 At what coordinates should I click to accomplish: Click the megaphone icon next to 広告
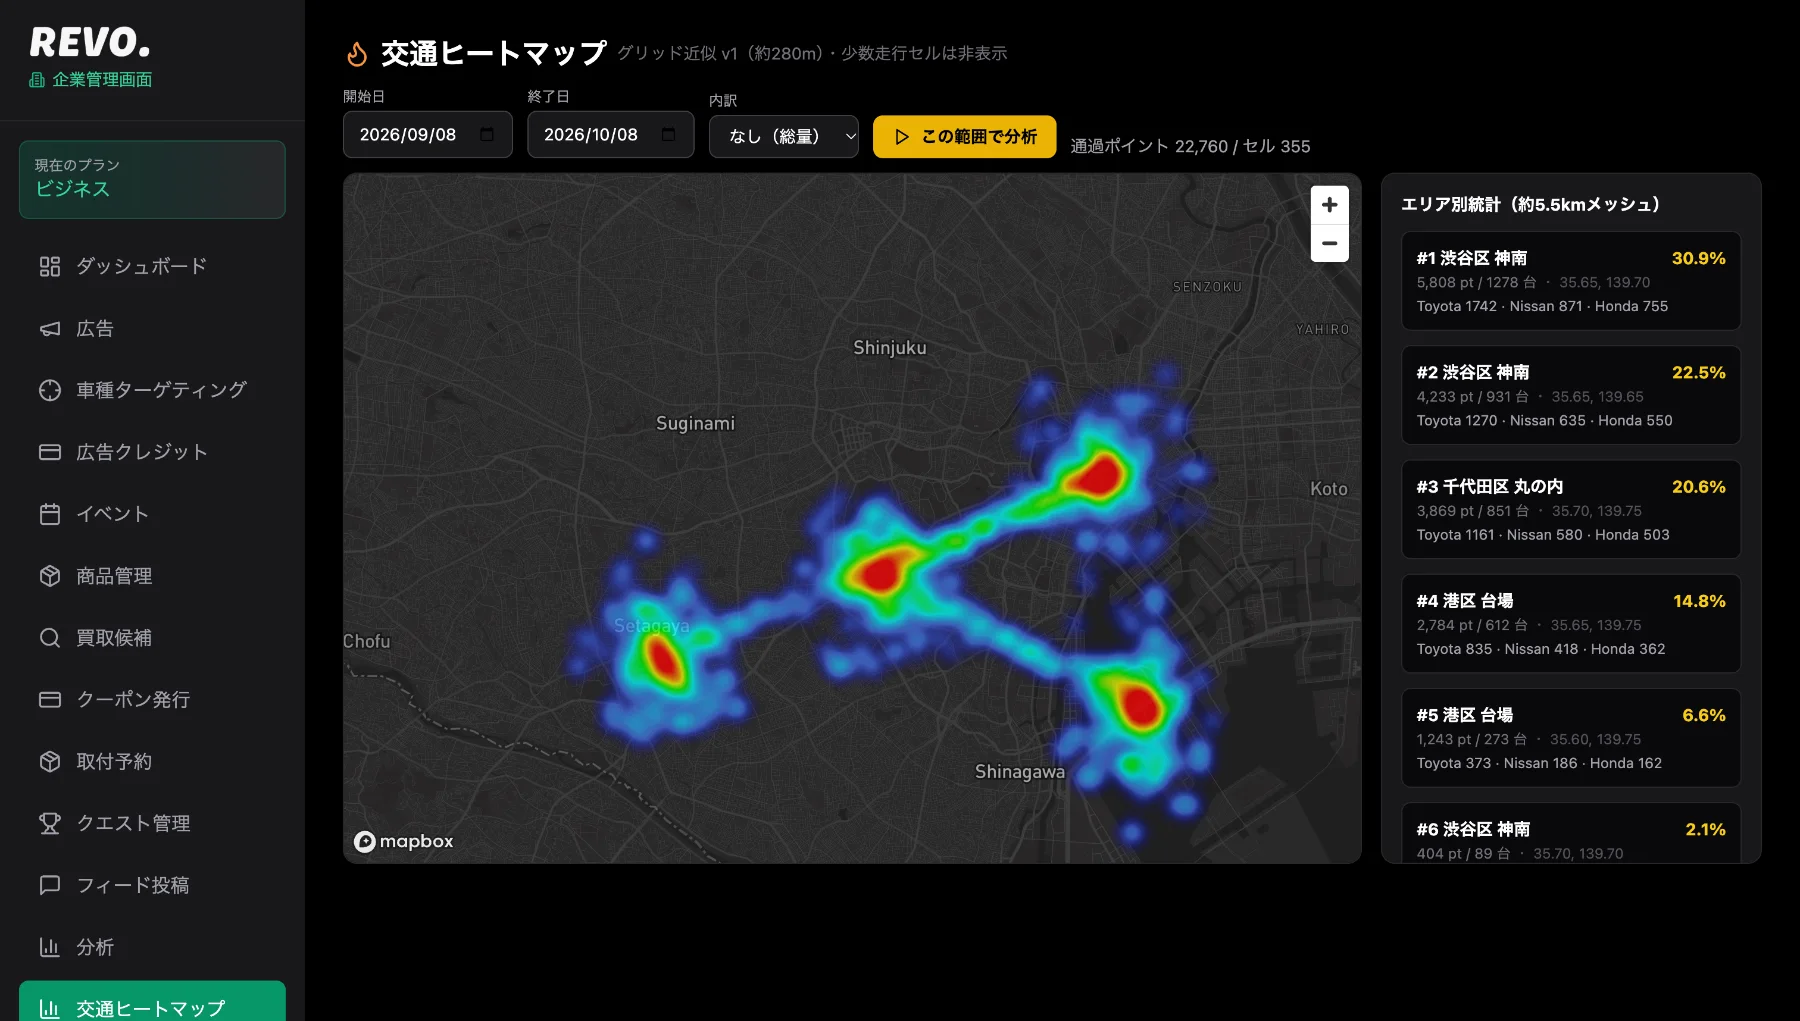(50, 328)
